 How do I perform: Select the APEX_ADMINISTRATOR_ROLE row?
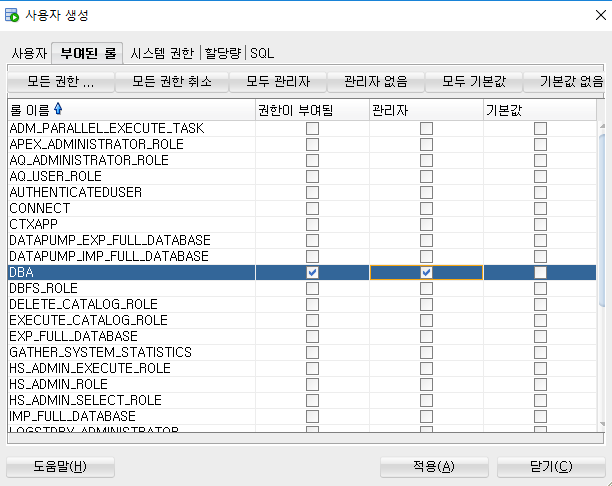(302, 144)
